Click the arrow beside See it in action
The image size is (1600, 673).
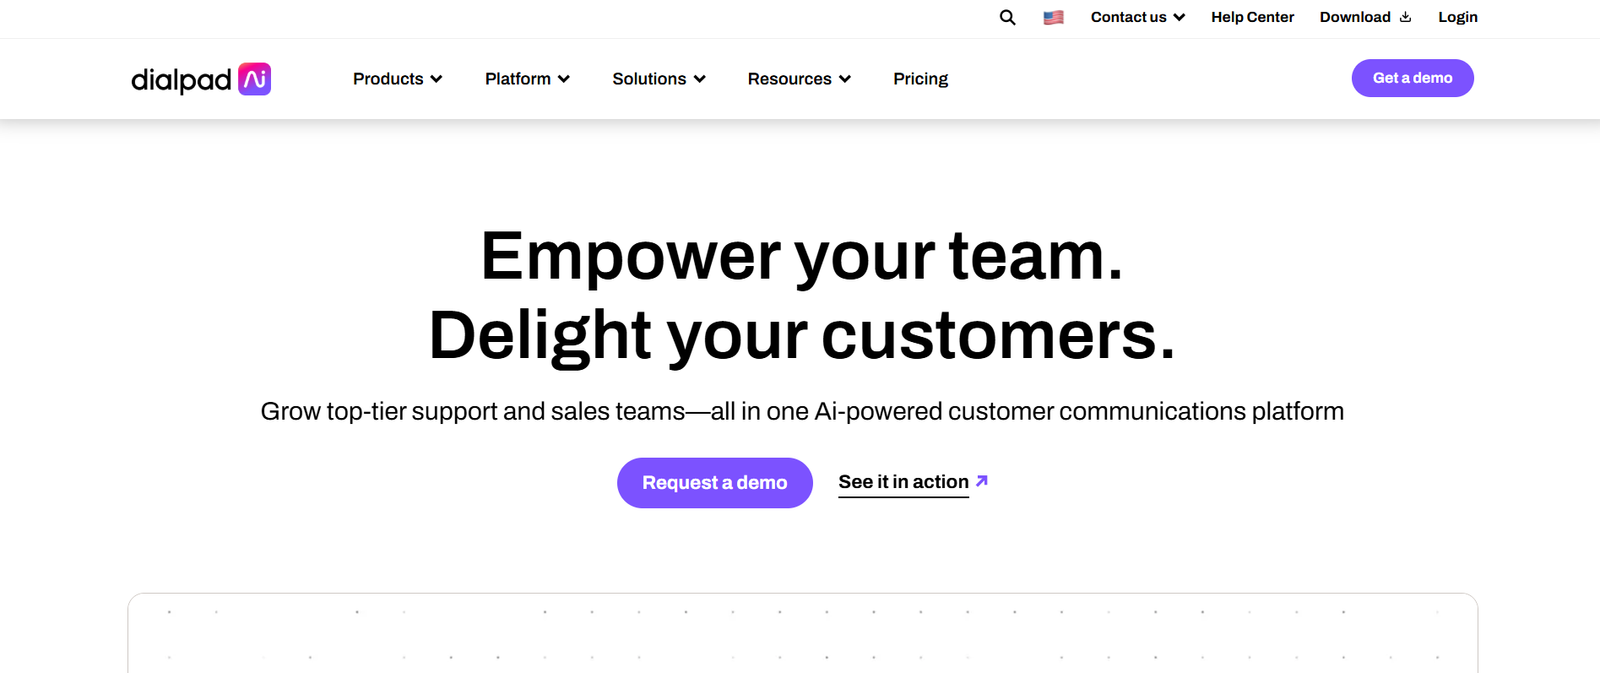(982, 481)
